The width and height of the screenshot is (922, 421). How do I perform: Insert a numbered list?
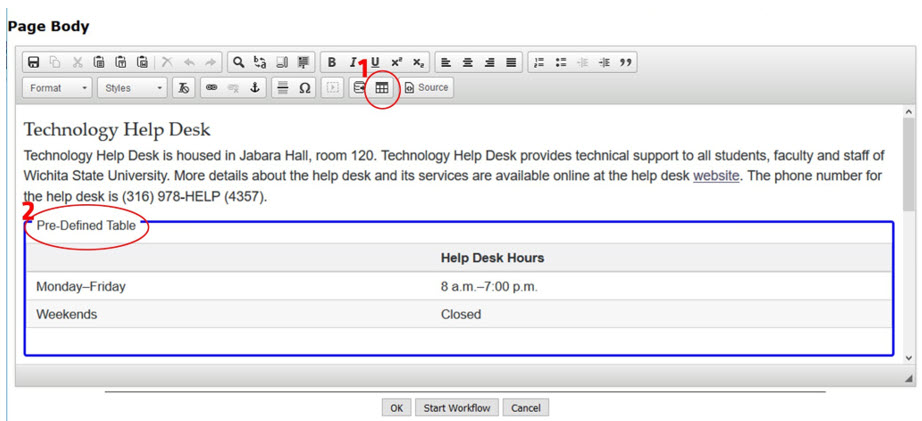[x=539, y=62]
